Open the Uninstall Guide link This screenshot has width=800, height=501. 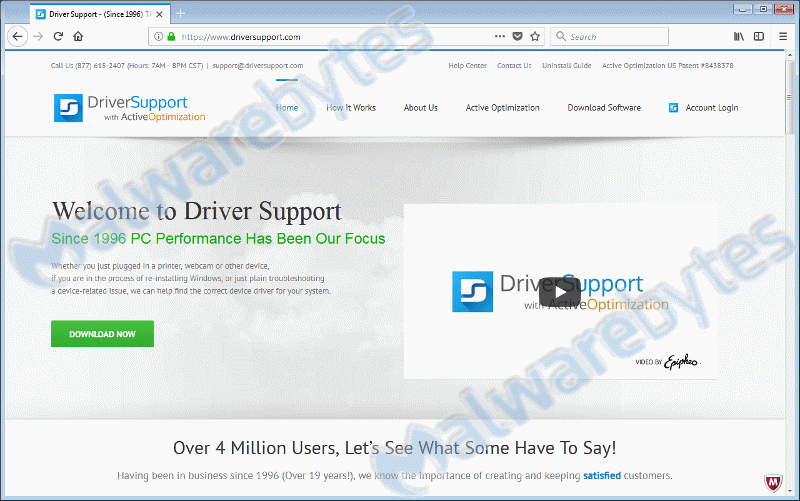click(566, 66)
